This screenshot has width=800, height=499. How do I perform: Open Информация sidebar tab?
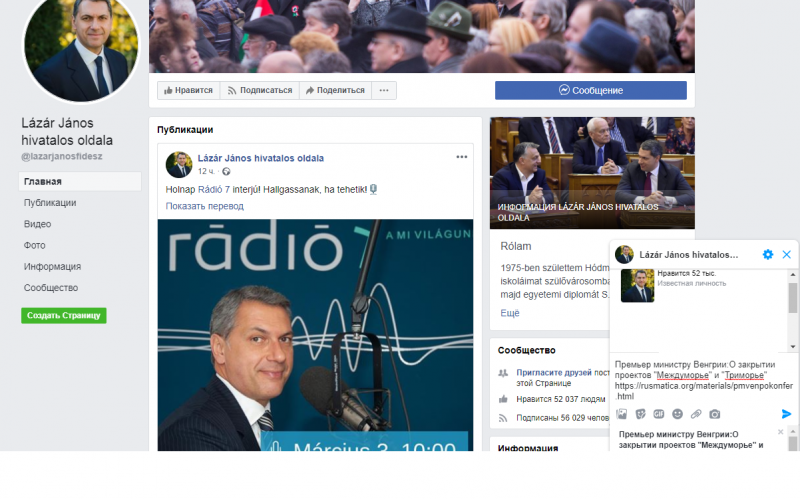coord(52,266)
